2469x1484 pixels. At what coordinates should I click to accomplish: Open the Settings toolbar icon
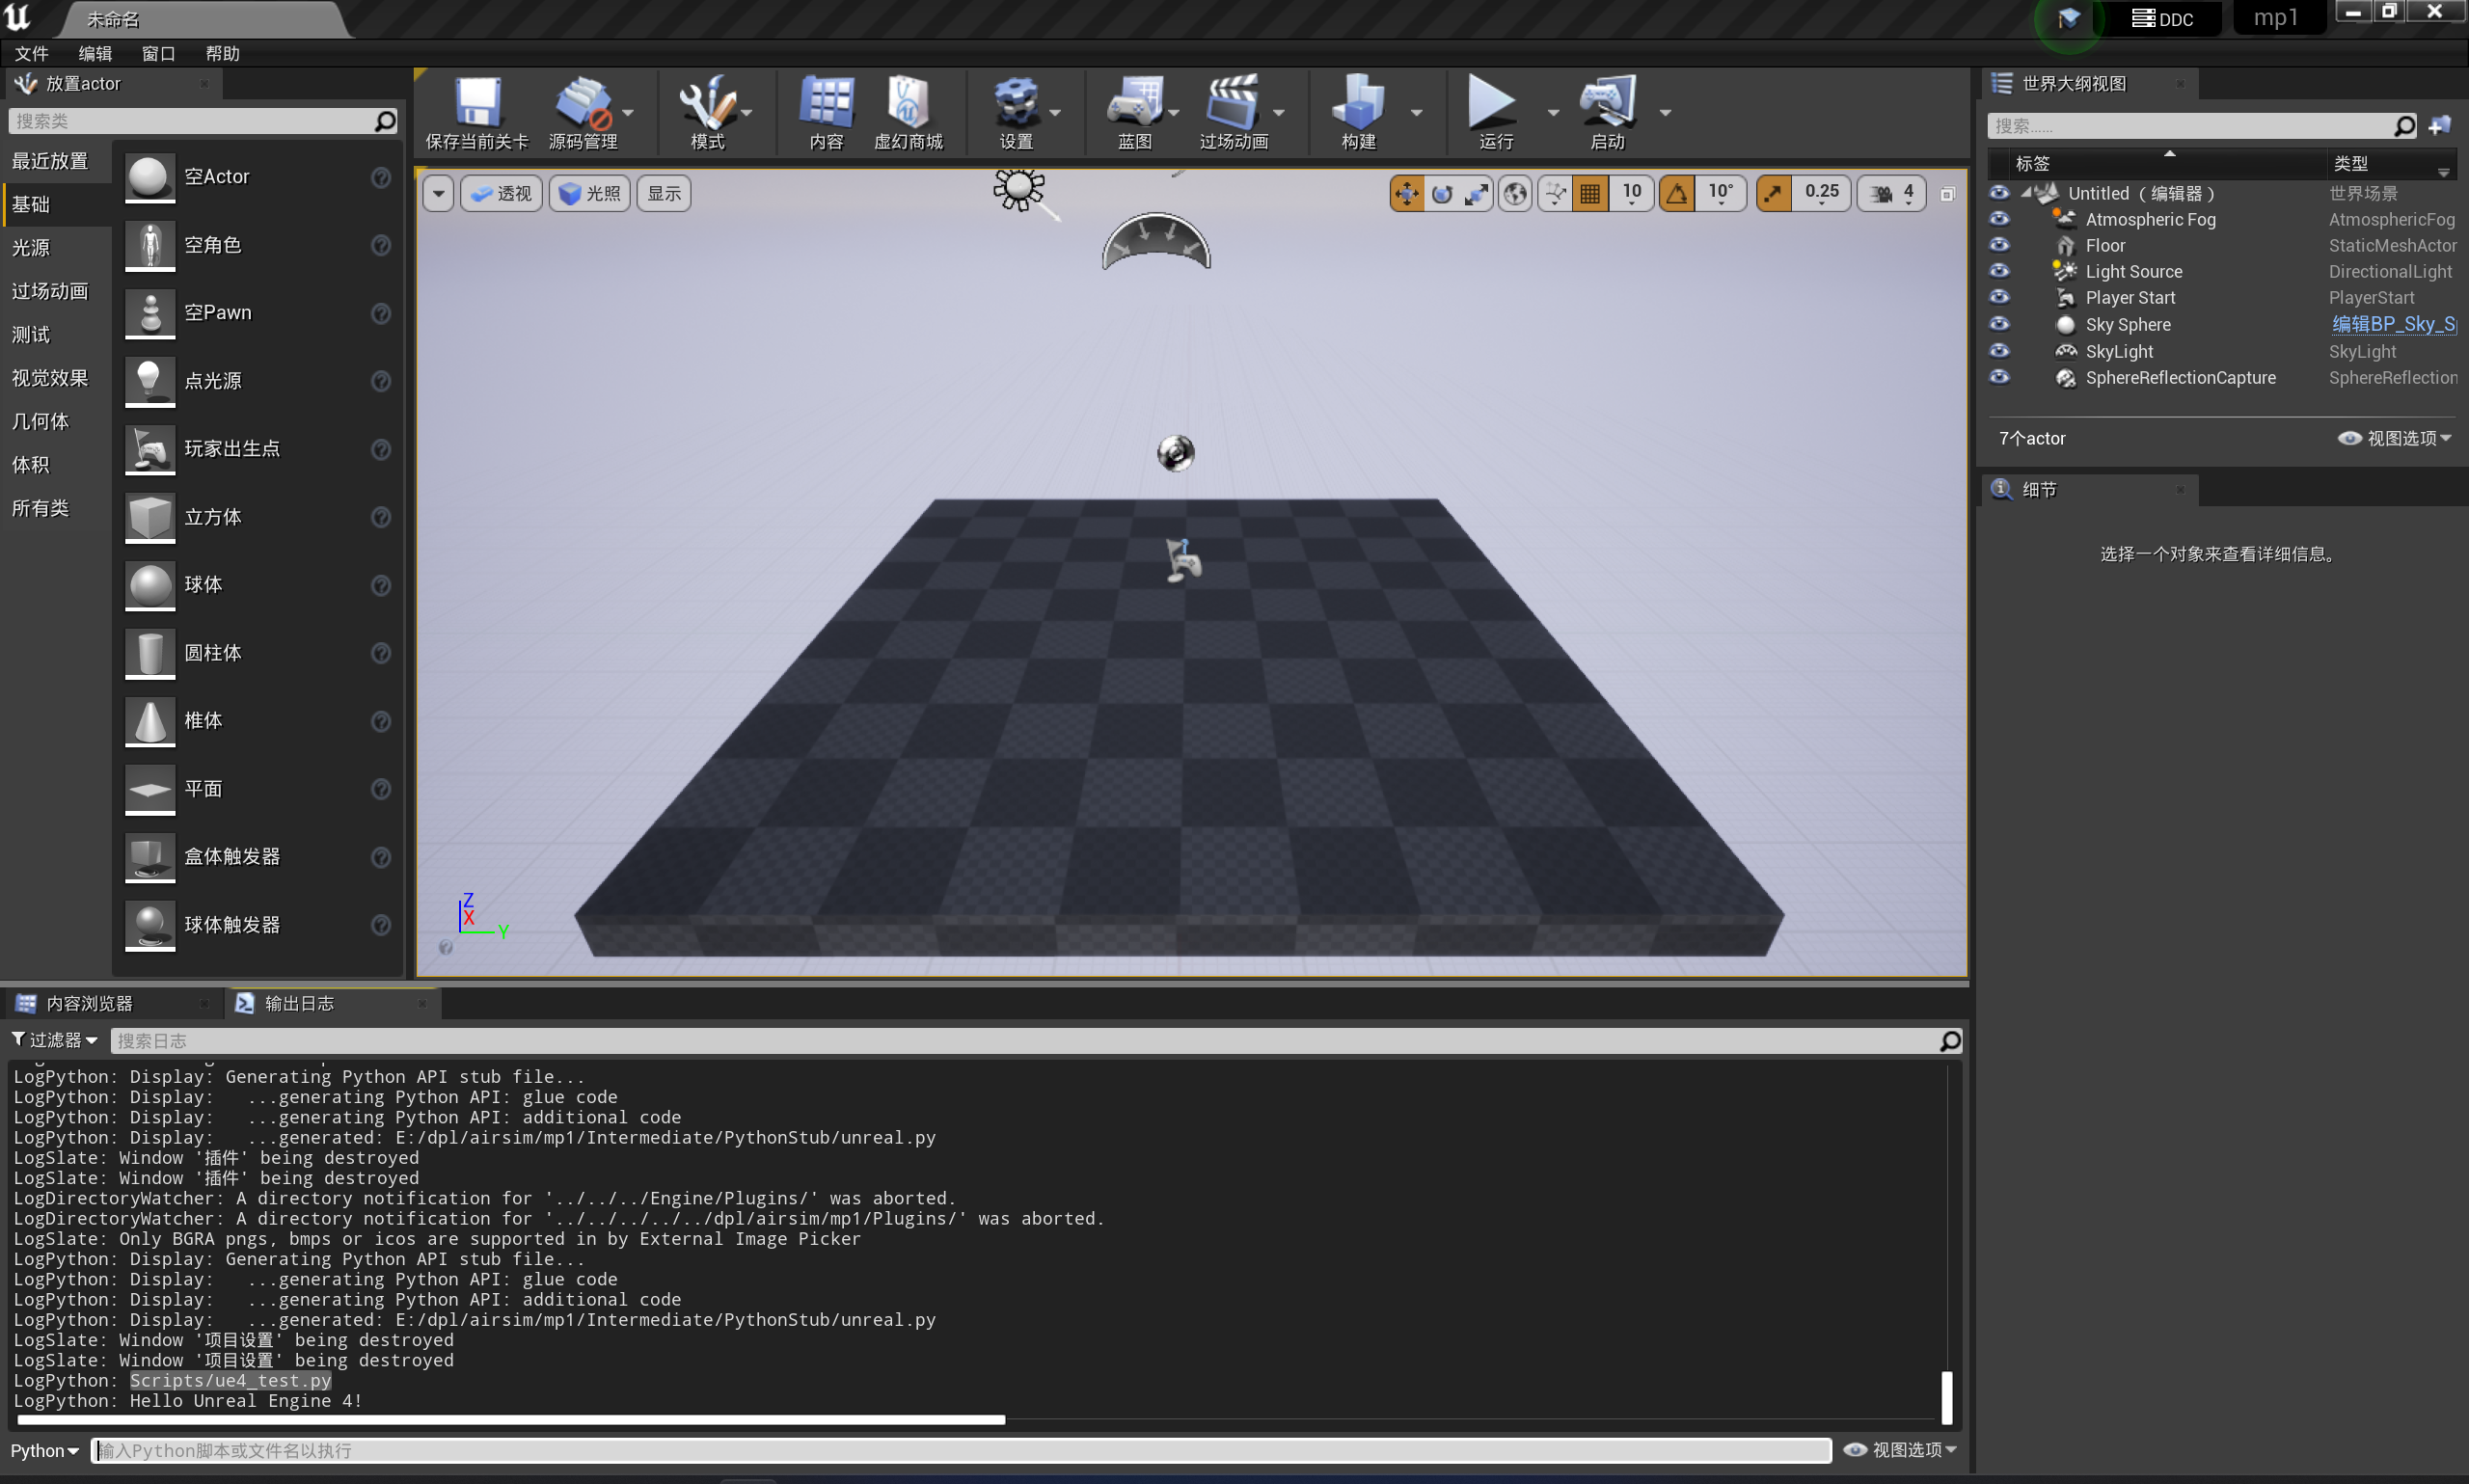tap(1015, 103)
